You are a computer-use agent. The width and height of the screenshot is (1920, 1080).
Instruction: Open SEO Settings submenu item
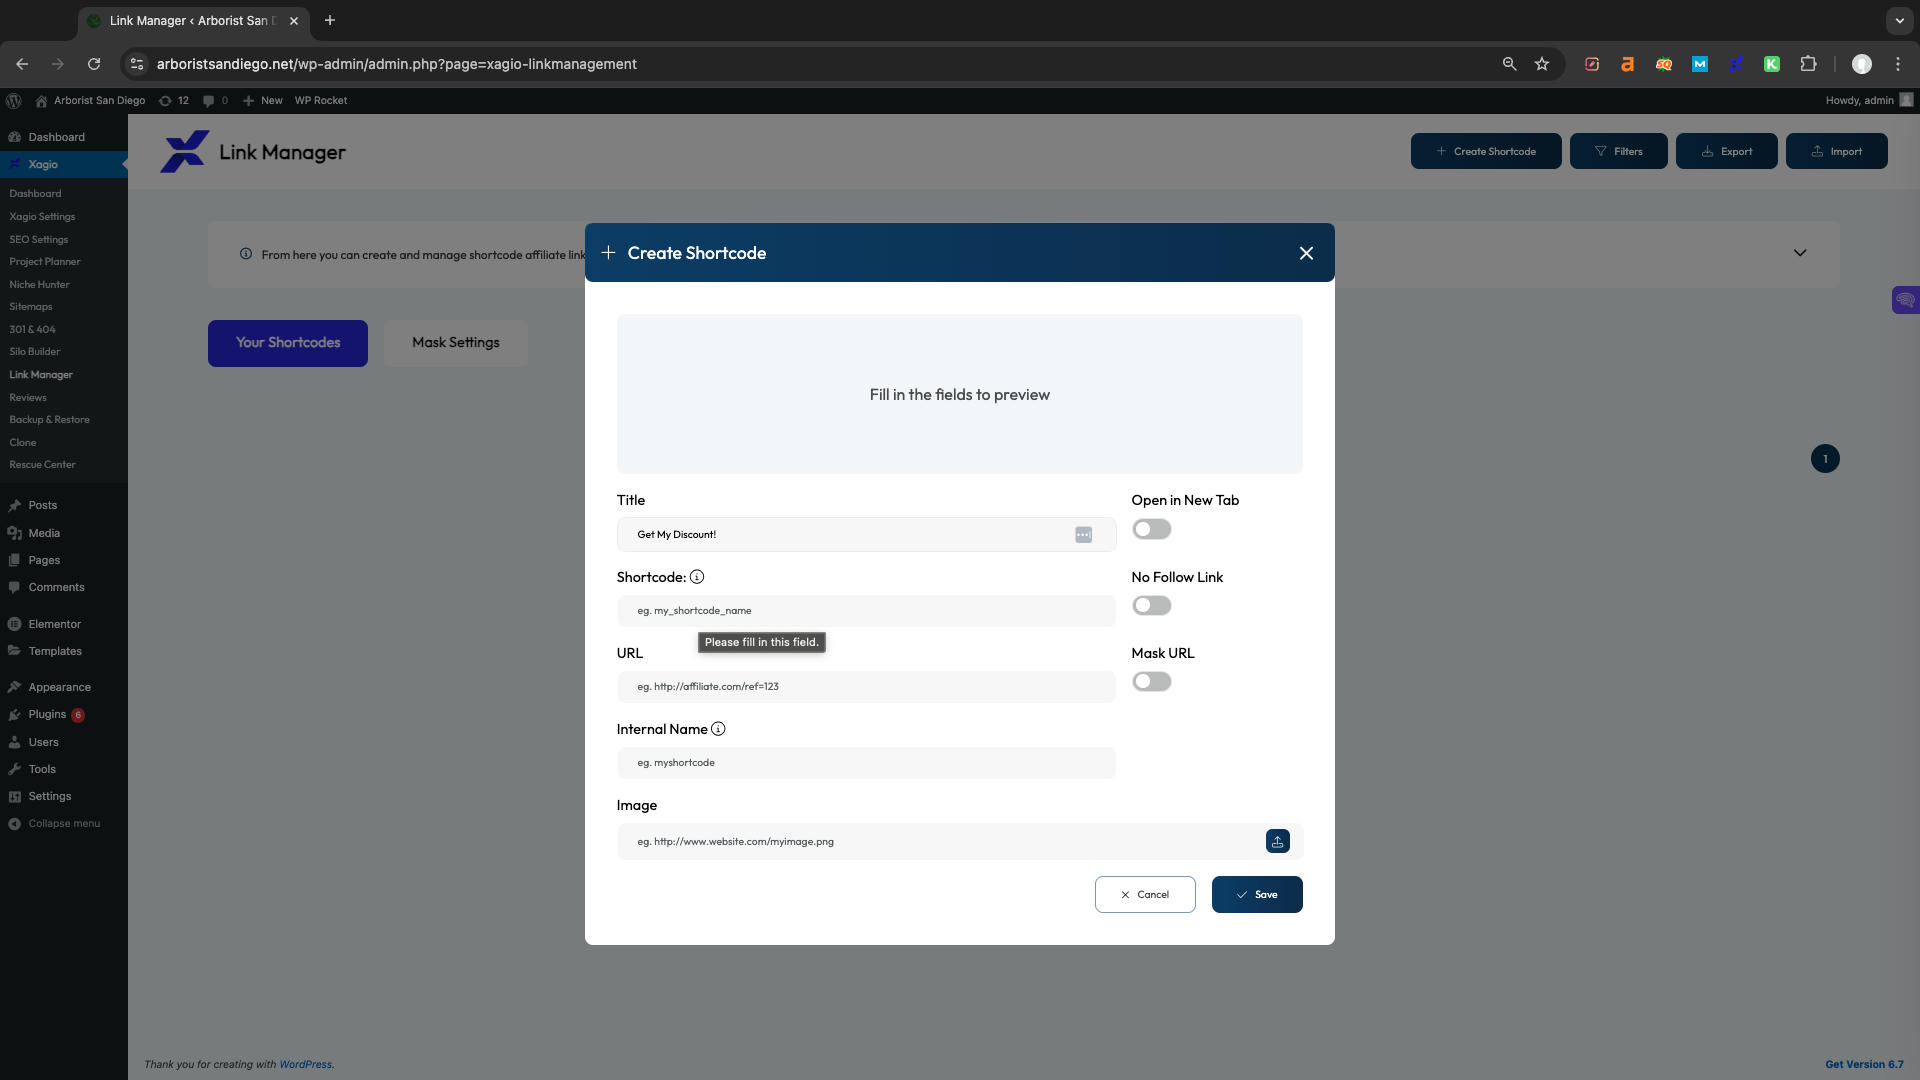(x=39, y=239)
